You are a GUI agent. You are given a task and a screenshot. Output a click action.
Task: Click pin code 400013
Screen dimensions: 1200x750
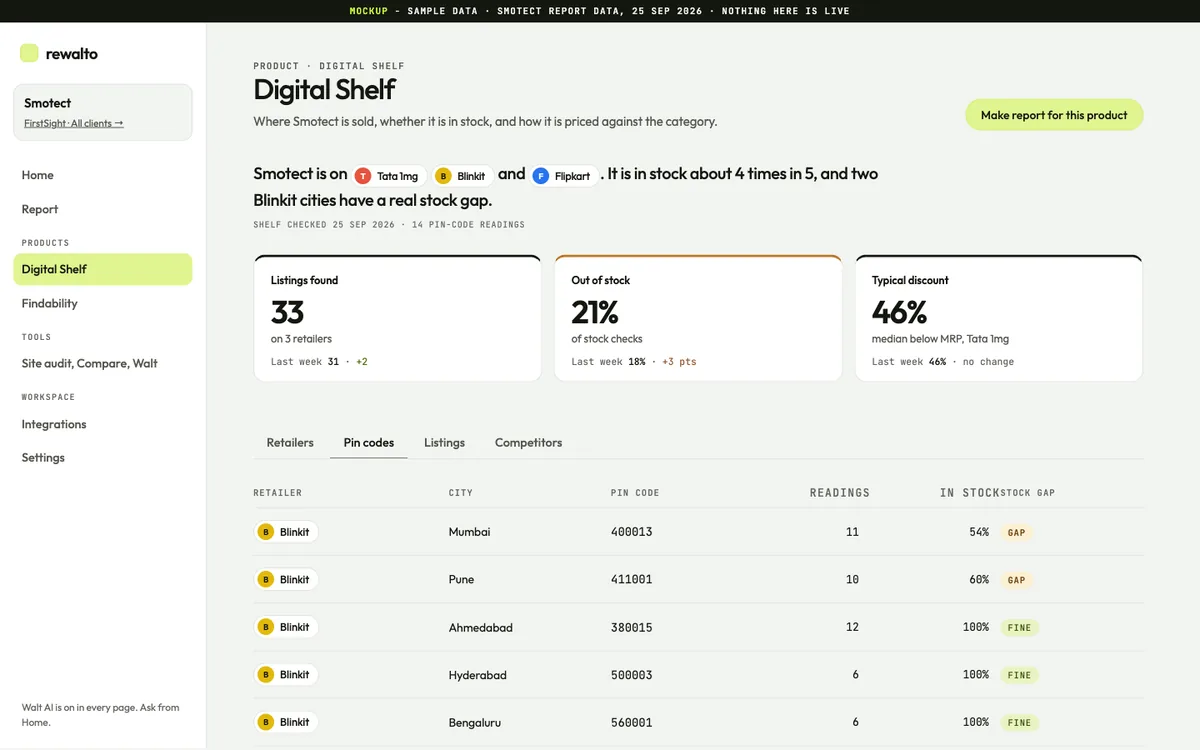coord(631,532)
